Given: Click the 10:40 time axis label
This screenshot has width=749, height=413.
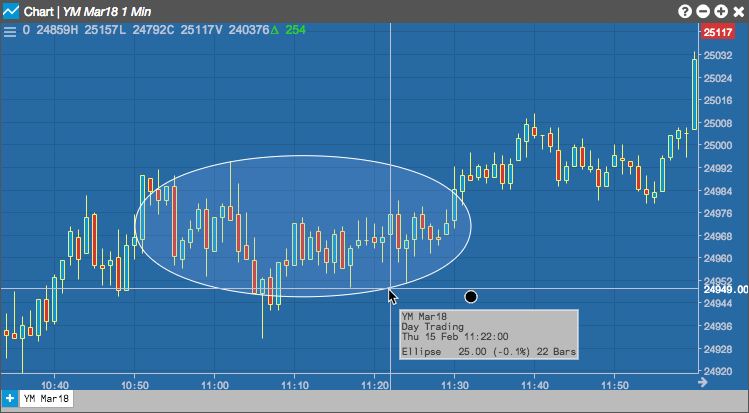Looking at the screenshot, I should pyautogui.click(x=54, y=385).
